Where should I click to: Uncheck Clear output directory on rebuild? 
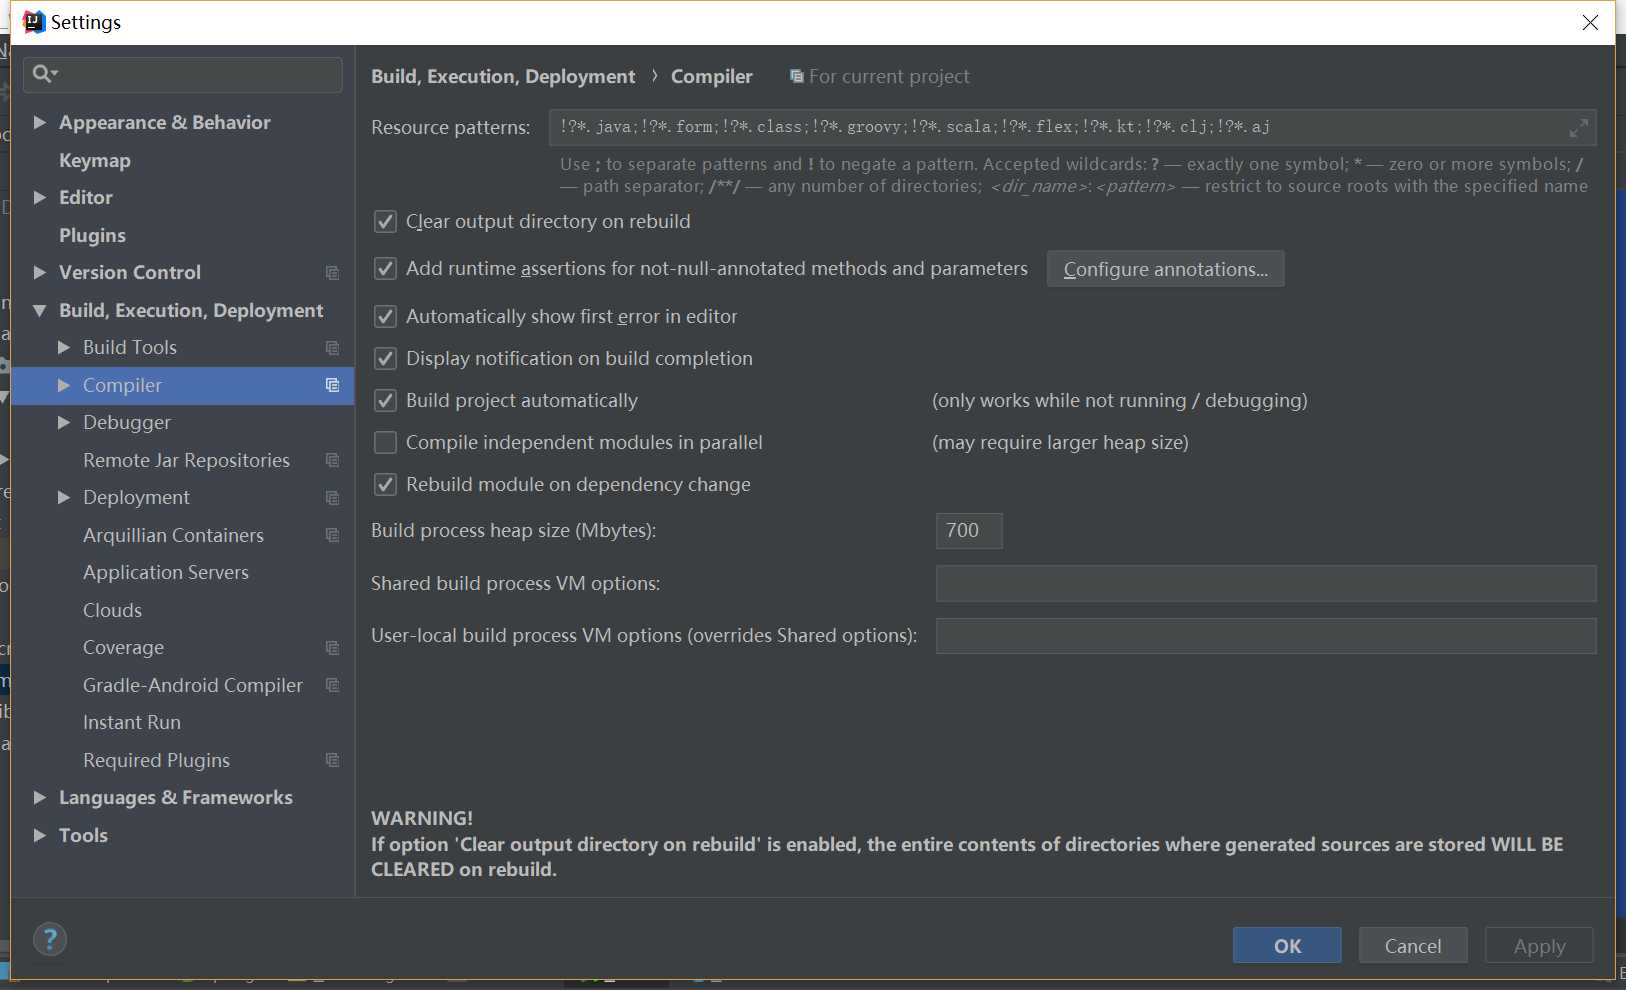[x=385, y=222]
